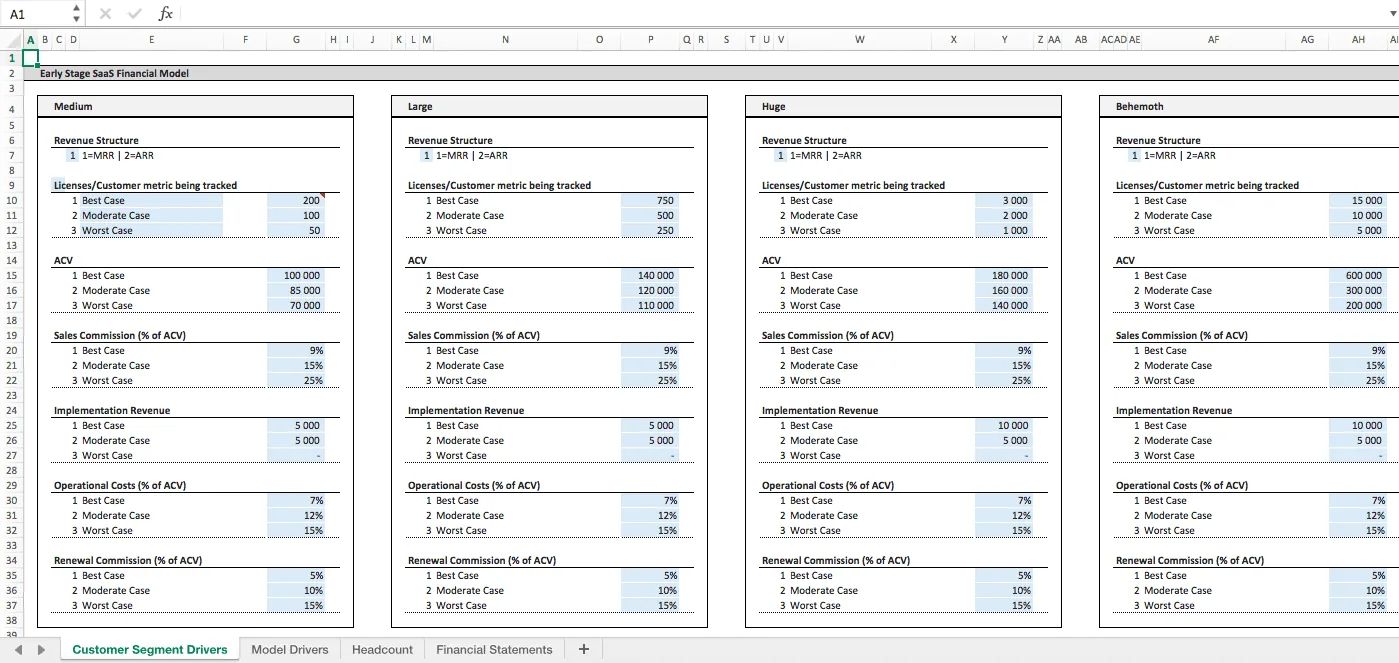This screenshot has height=663, width=1399.
Task: Click Large Renewal Commission (% of ACV) heading
Action: click(x=482, y=560)
